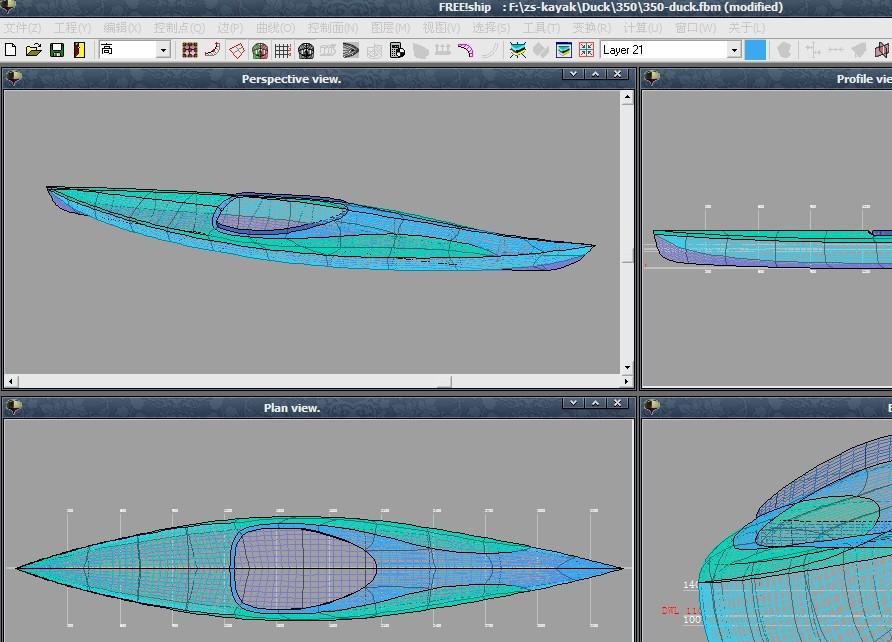Click the hydrostatics calculator icon
Screen dimensions: 892x642
coord(397,50)
